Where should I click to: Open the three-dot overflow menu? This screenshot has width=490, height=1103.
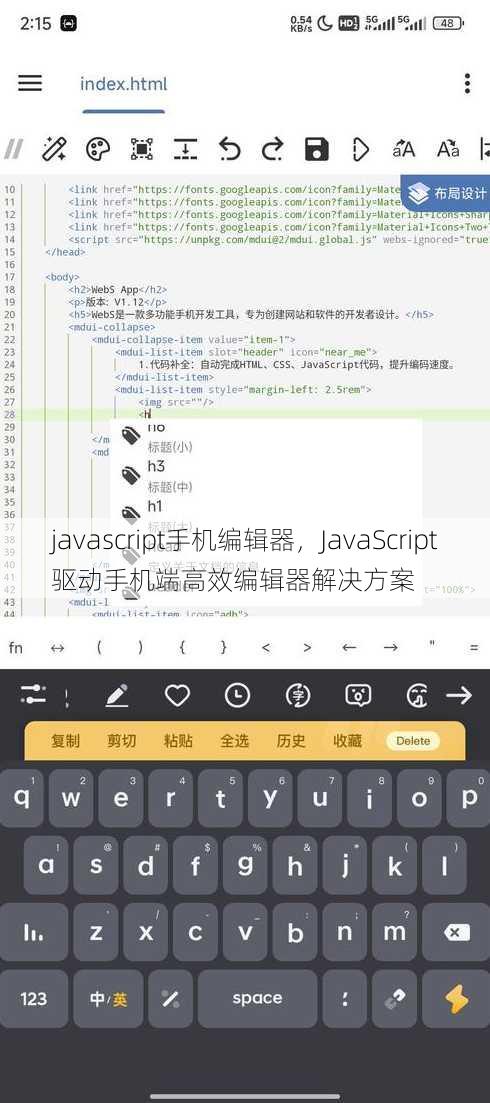click(x=467, y=83)
